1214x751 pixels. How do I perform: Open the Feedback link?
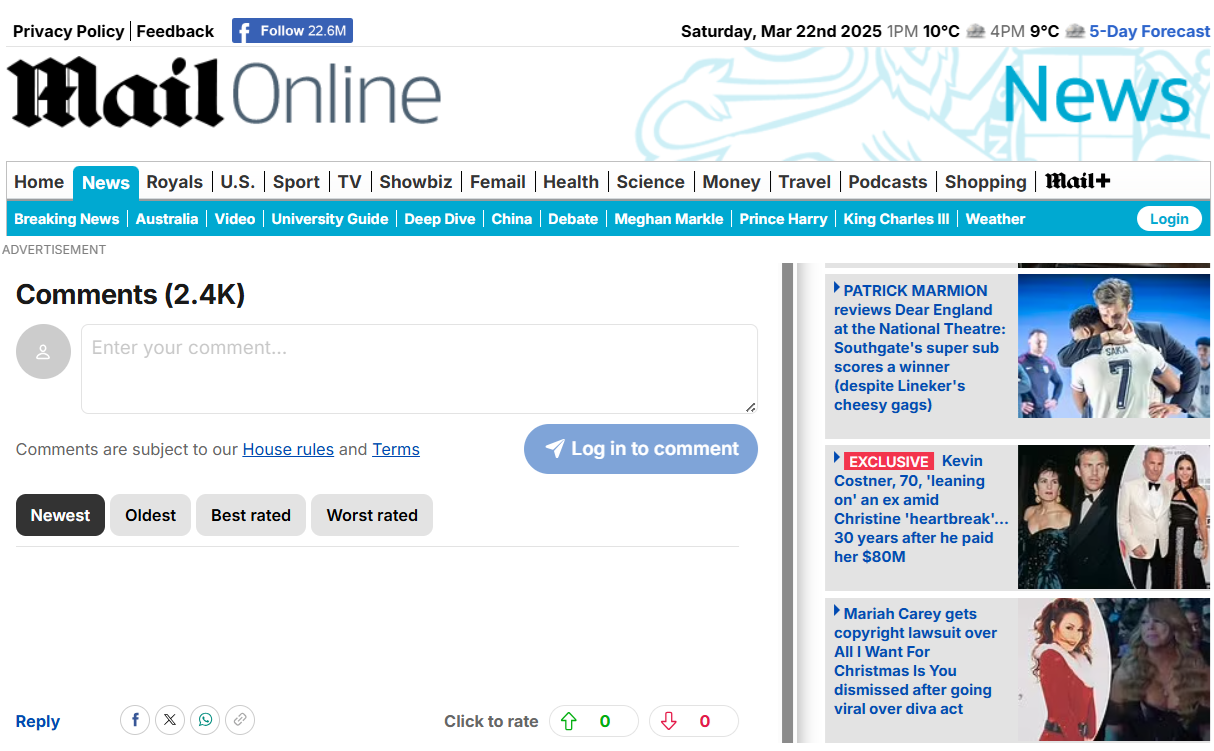tap(175, 31)
